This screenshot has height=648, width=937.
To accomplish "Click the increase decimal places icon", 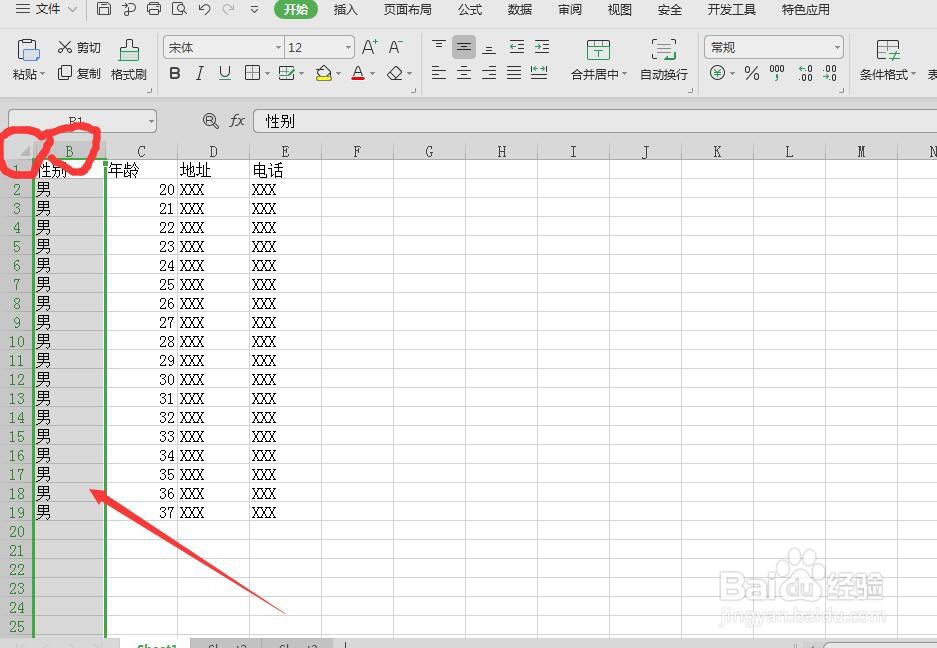I will point(805,73).
